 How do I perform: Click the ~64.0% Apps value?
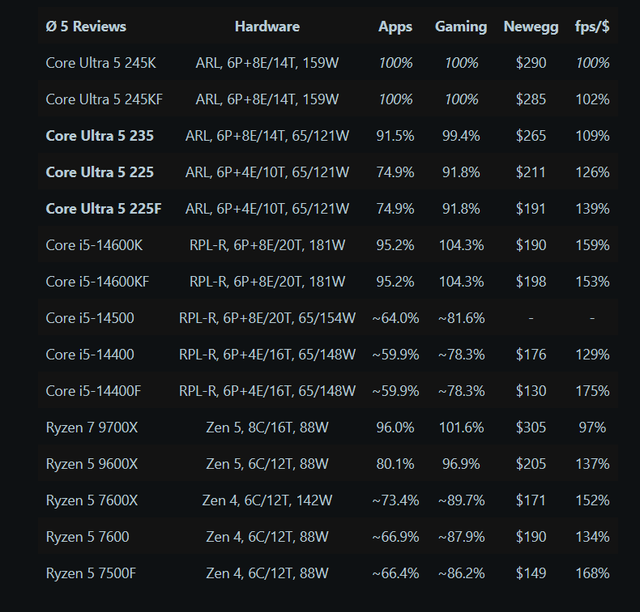[395, 318]
